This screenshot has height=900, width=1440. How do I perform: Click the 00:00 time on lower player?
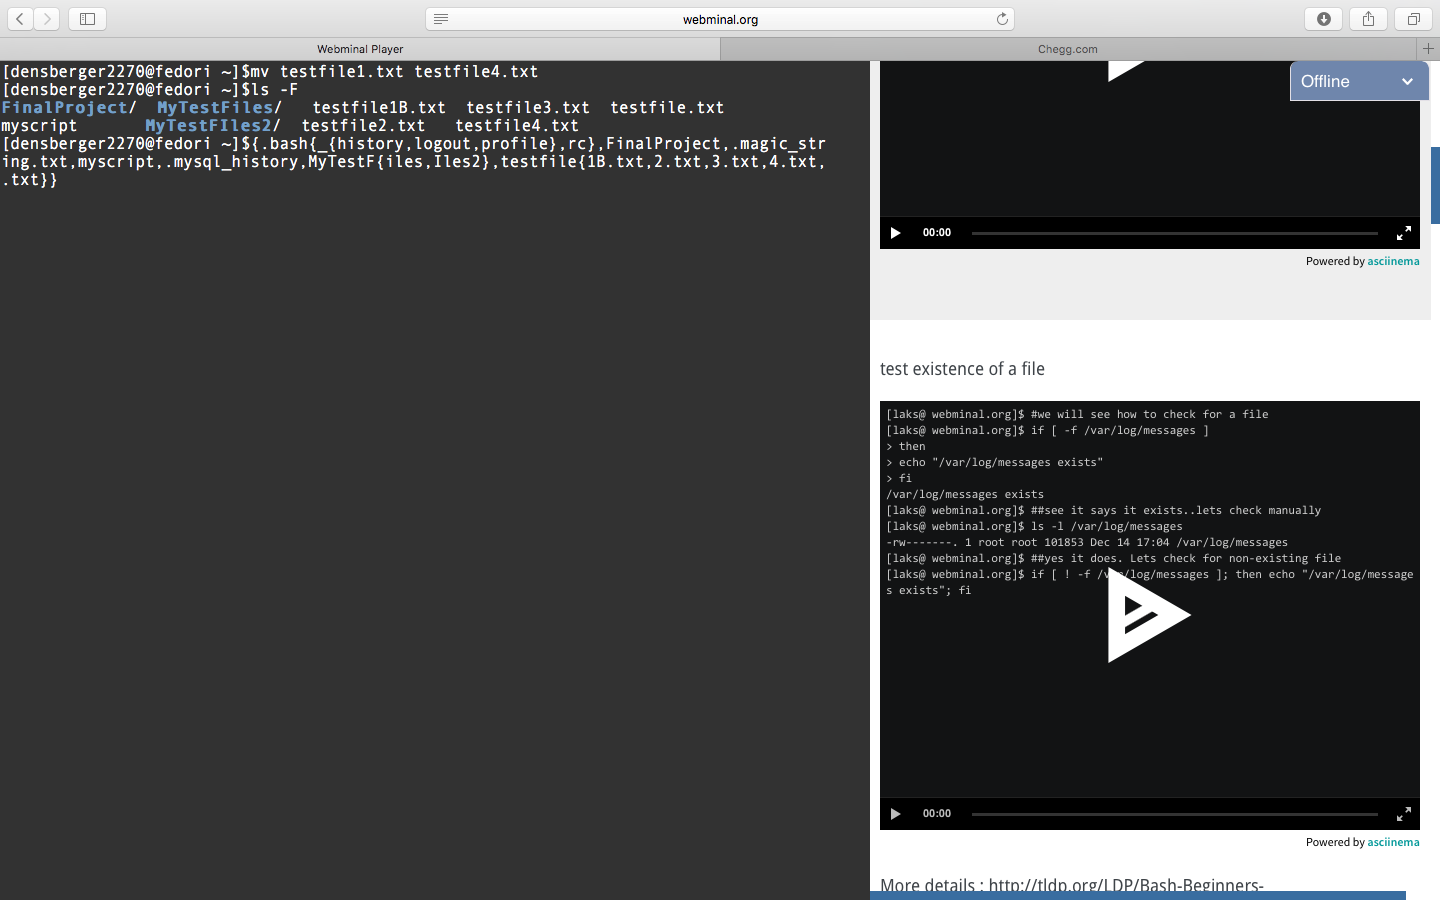[x=937, y=814]
